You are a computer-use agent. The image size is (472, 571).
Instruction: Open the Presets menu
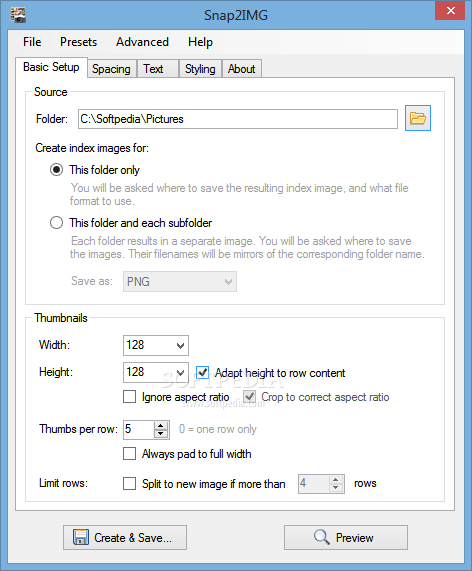tap(78, 42)
